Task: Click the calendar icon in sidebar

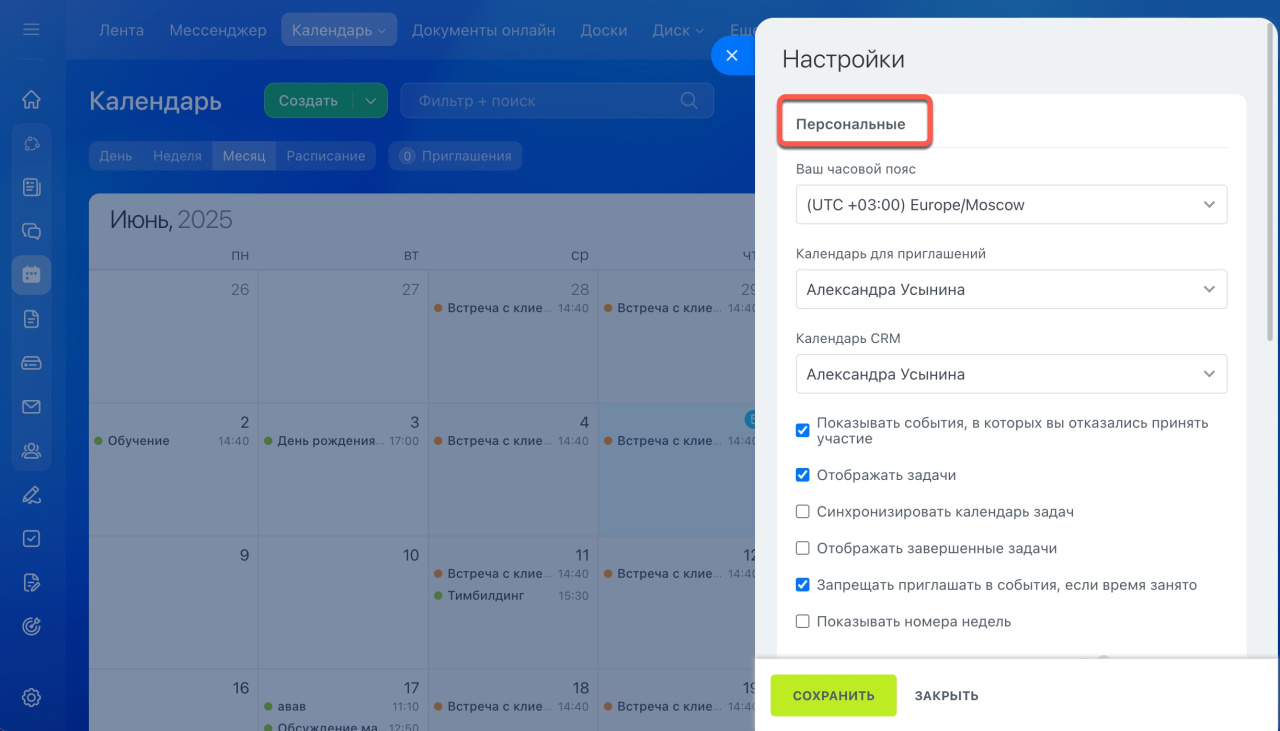Action: click(x=31, y=275)
